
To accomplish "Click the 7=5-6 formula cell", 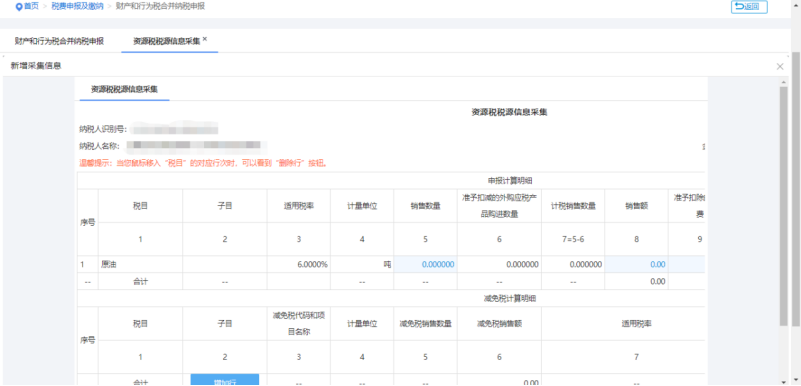I will [x=573, y=239].
